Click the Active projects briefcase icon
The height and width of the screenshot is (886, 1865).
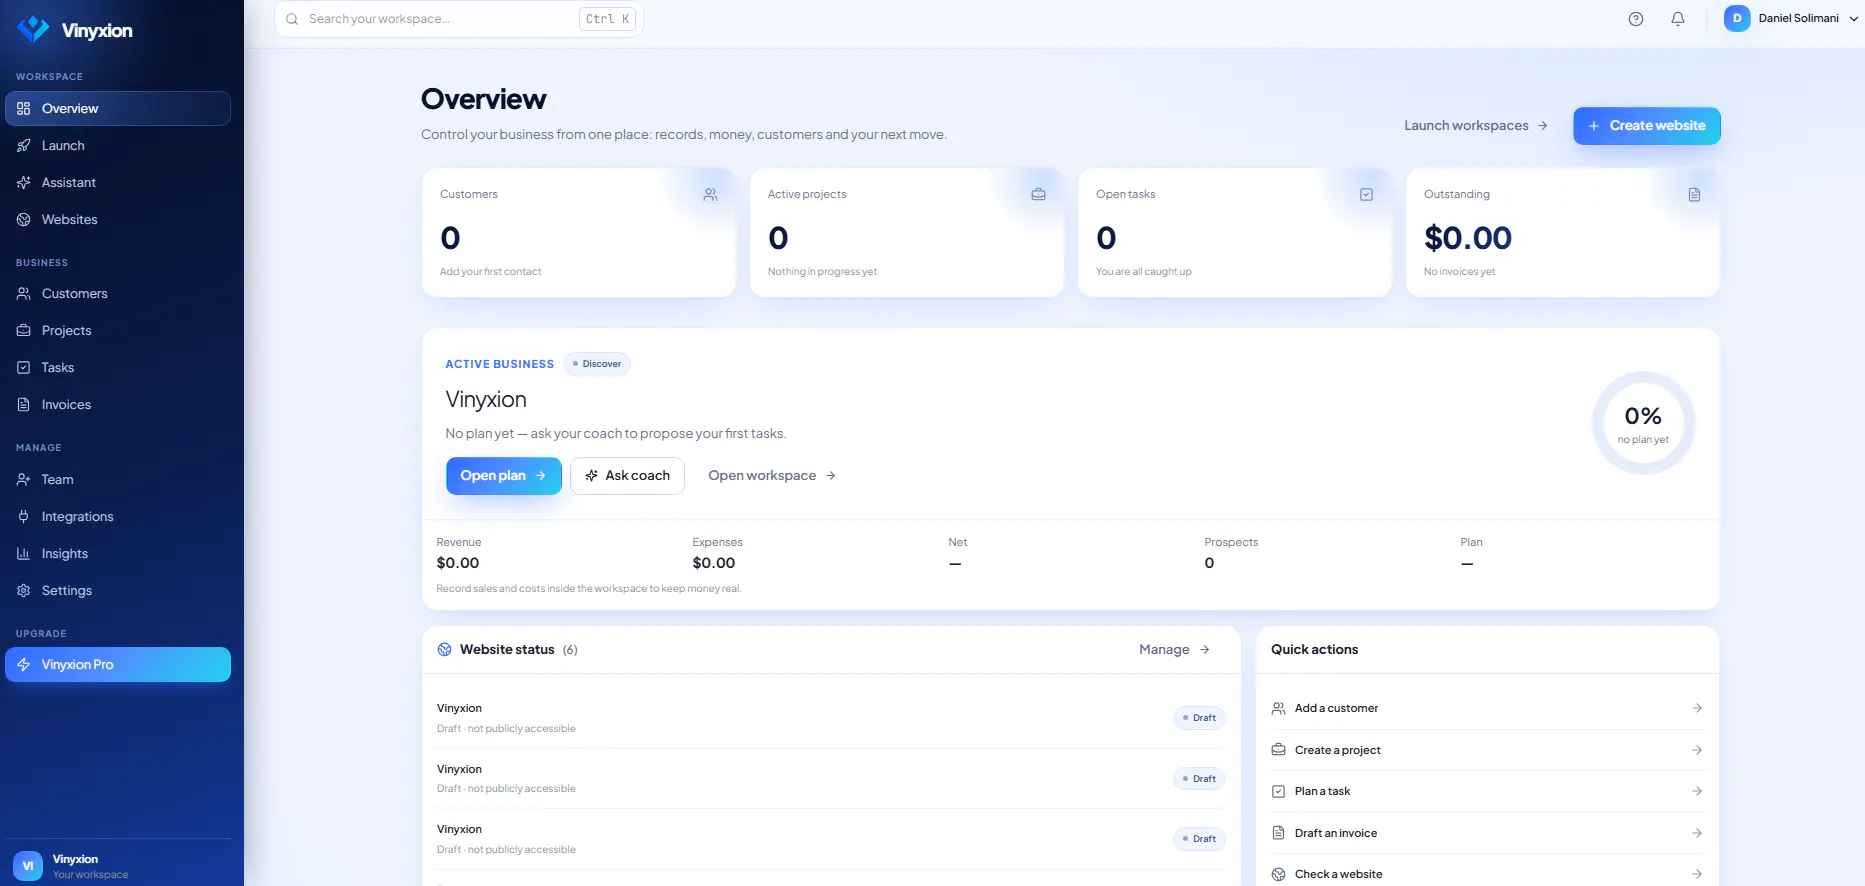(x=1038, y=195)
